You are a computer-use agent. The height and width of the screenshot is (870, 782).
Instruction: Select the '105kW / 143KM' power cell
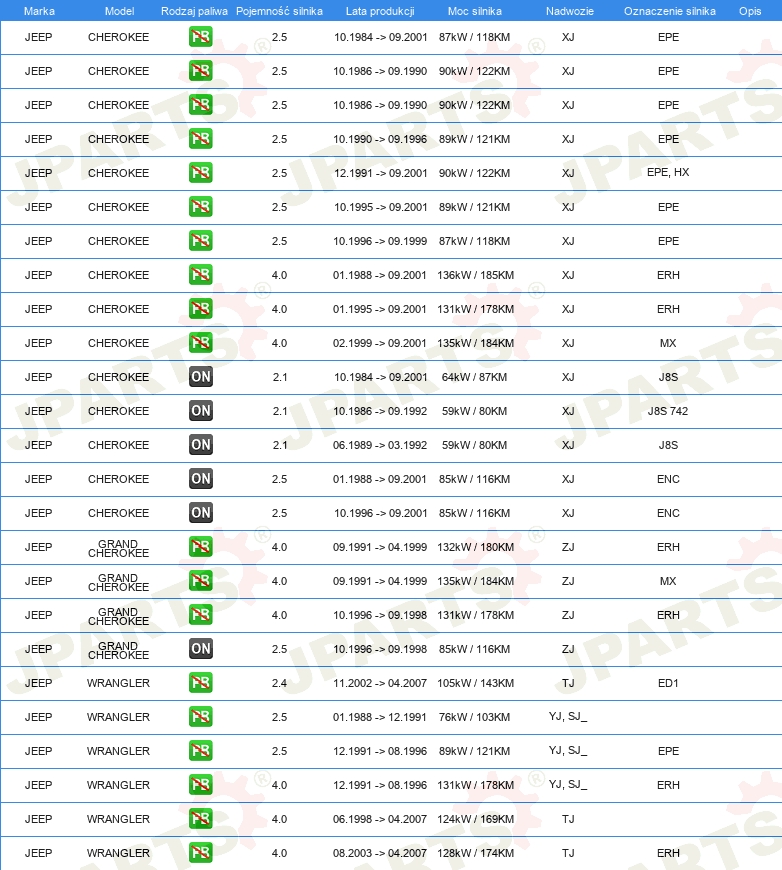pyautogui.click(x=476, y=683)
